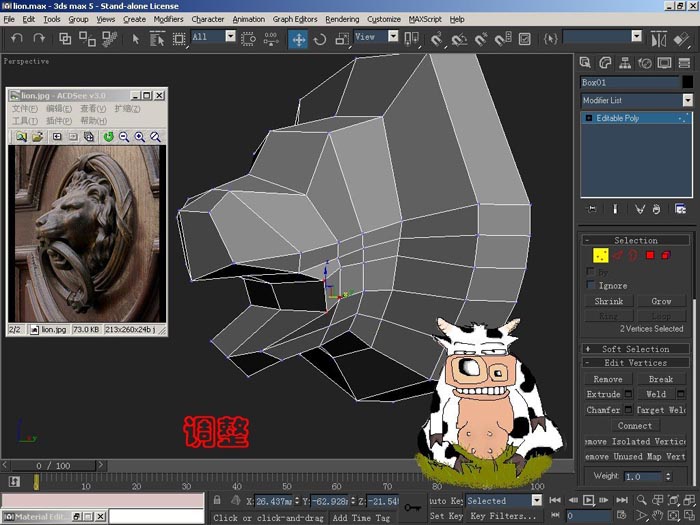Click the Mirror tool icon
Screen dimensions: 700x525
[x=658, y=39]
